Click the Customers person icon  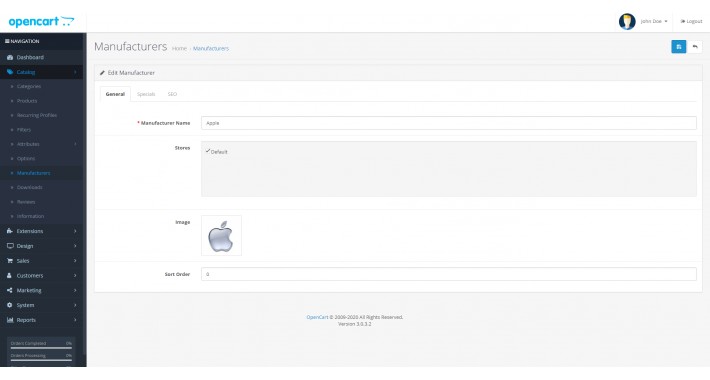(x=10, y=275)
